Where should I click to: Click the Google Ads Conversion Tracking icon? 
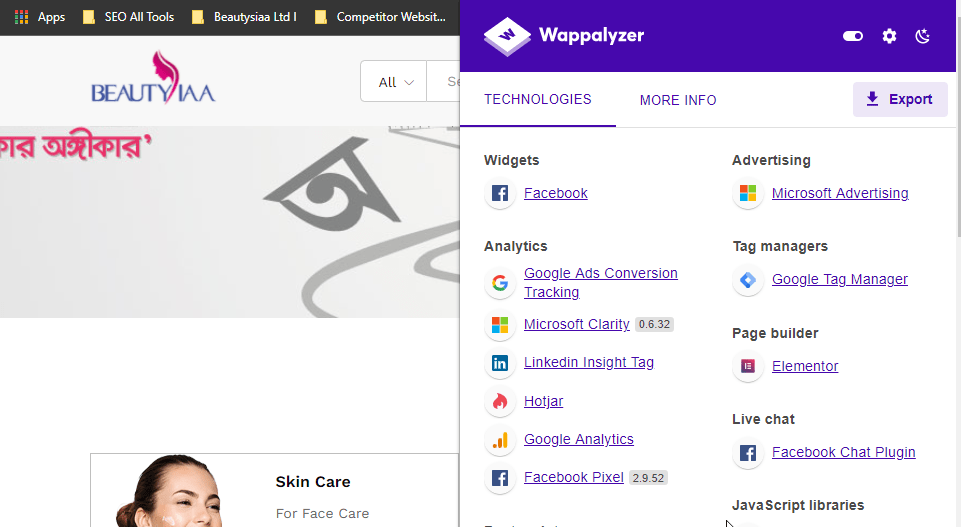[500, 282]
